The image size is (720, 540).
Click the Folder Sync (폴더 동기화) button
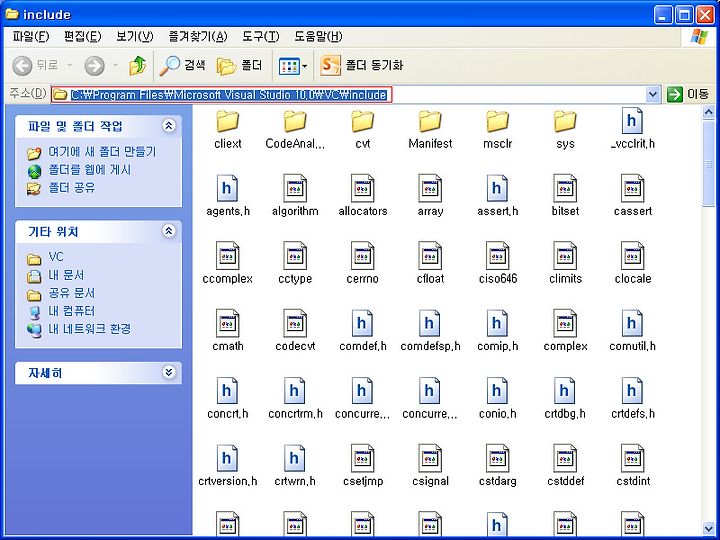pyautogui.click(x=362, y=65)
